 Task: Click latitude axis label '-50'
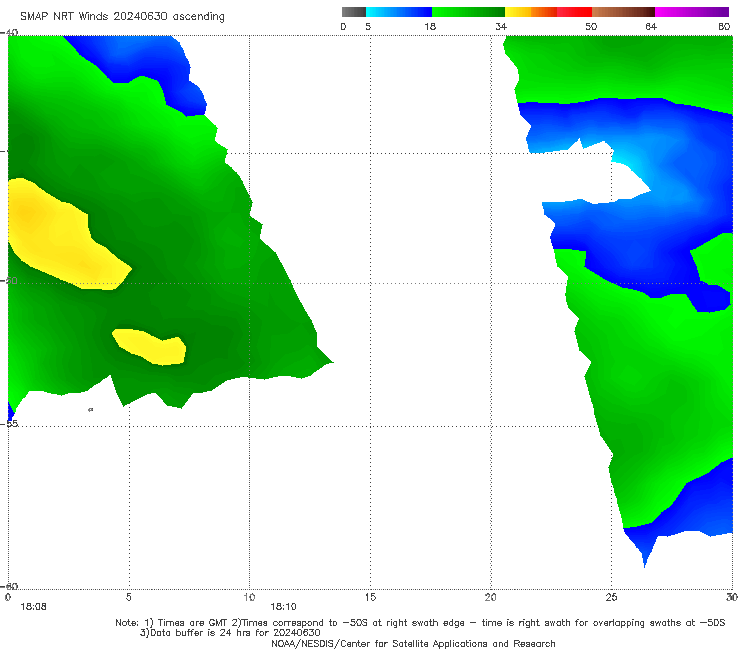(9, 280)
